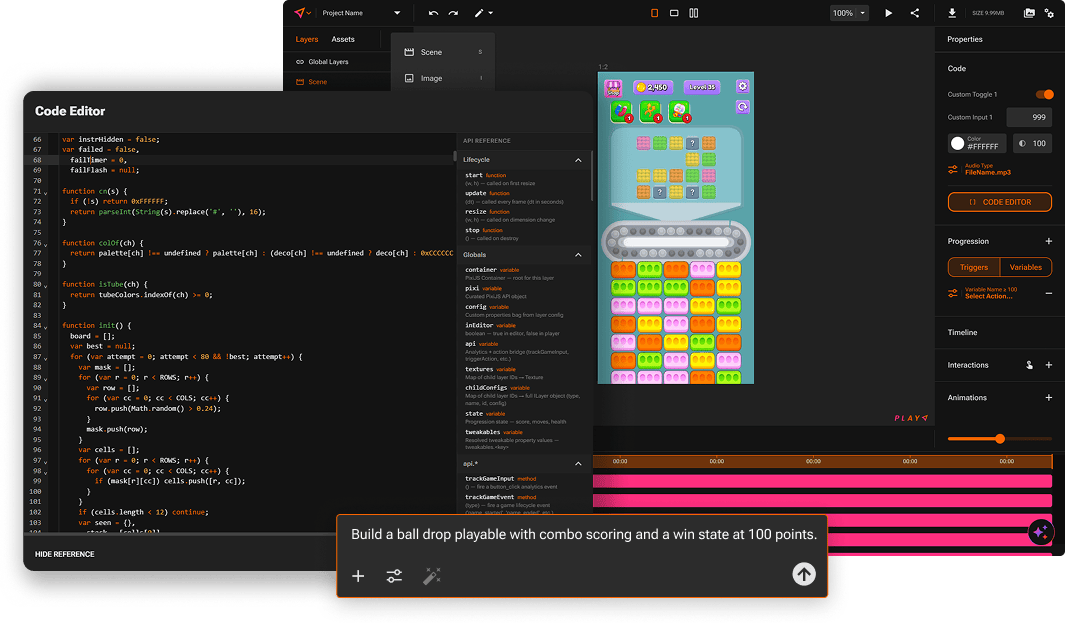Submit the prompt with up arrow button

804,574
